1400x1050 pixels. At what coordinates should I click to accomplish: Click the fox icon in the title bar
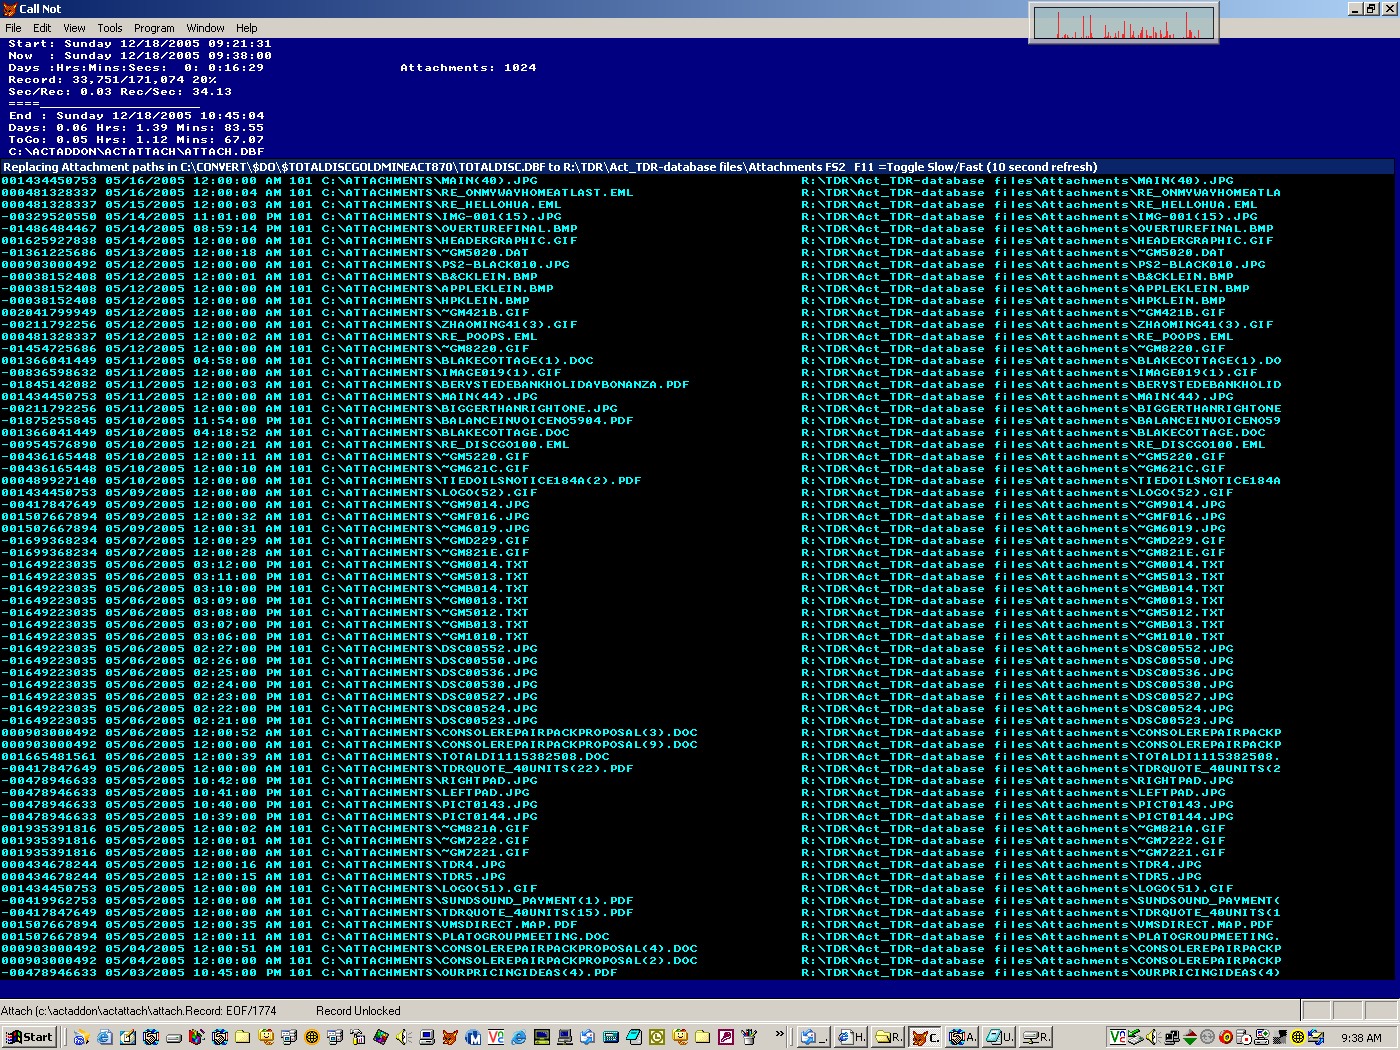click(x=9, y=9)
